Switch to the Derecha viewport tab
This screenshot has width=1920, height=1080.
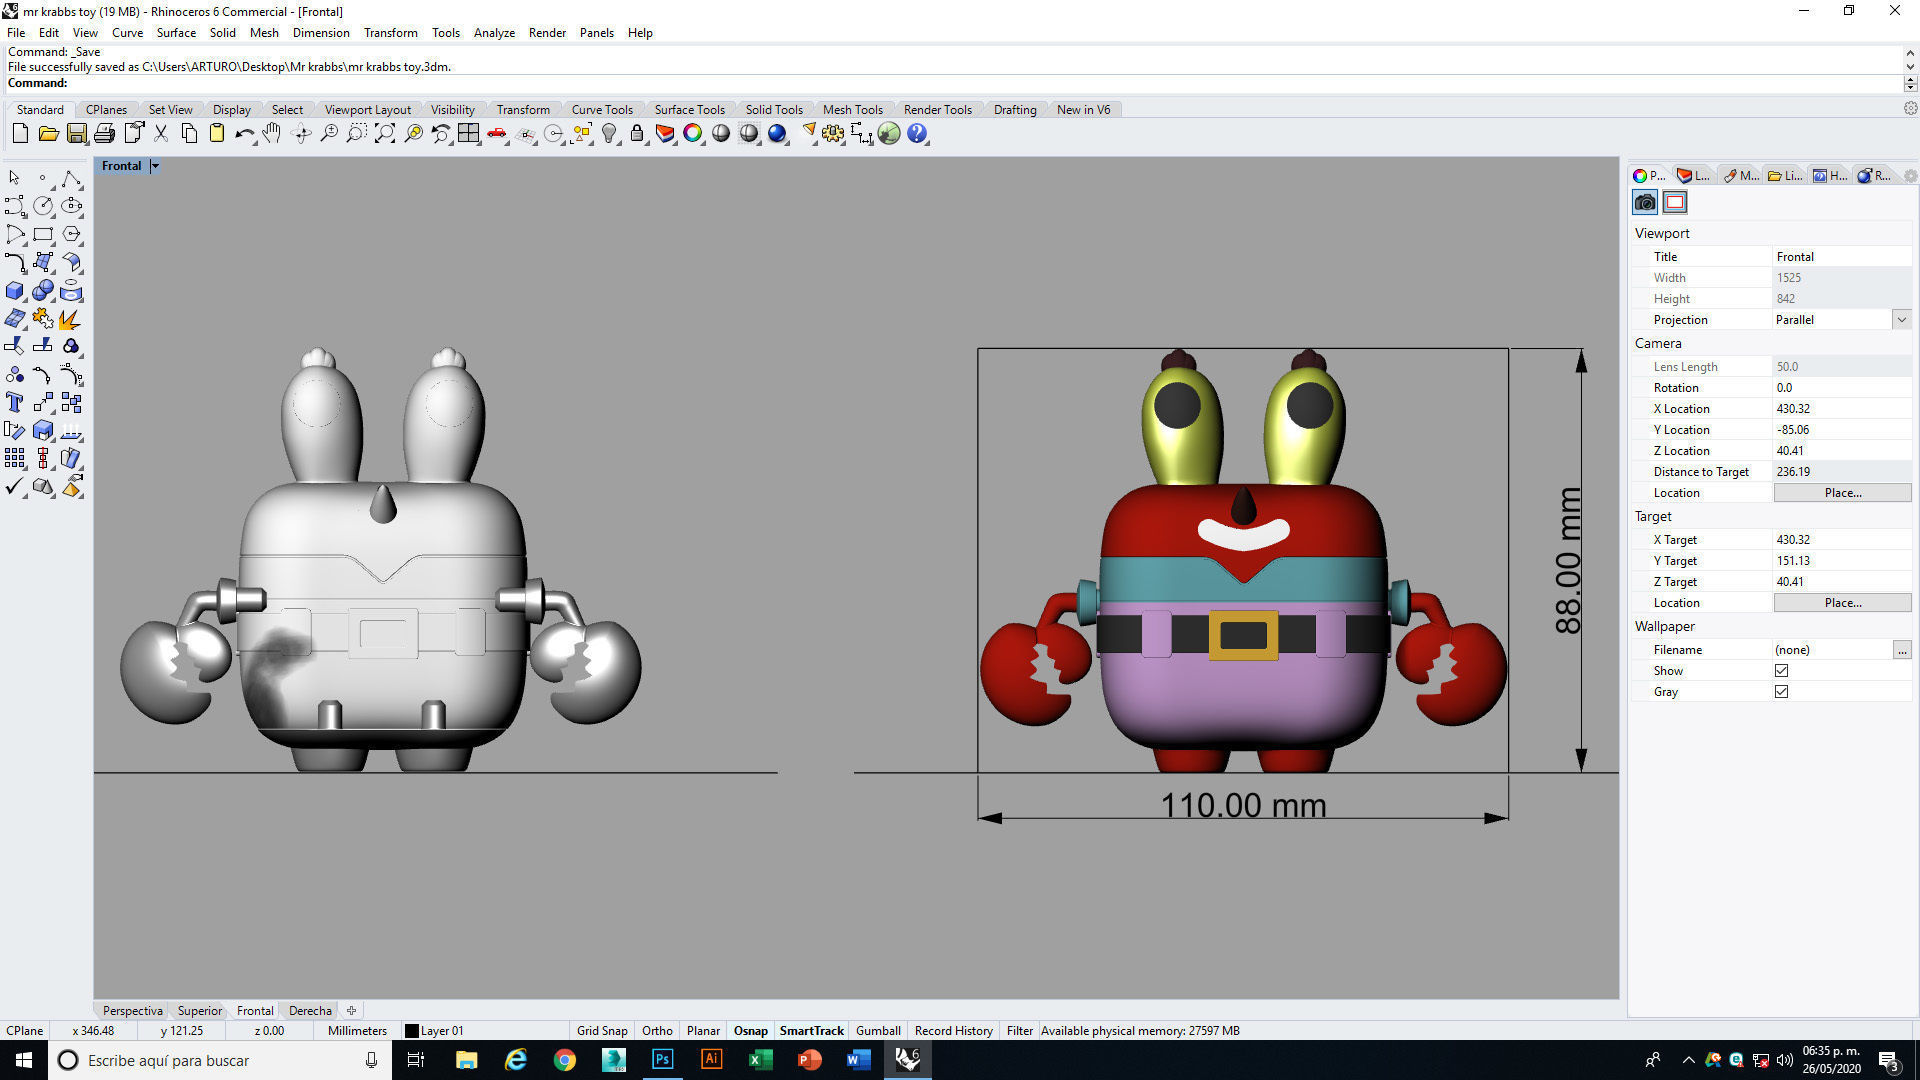point(310,1011)
